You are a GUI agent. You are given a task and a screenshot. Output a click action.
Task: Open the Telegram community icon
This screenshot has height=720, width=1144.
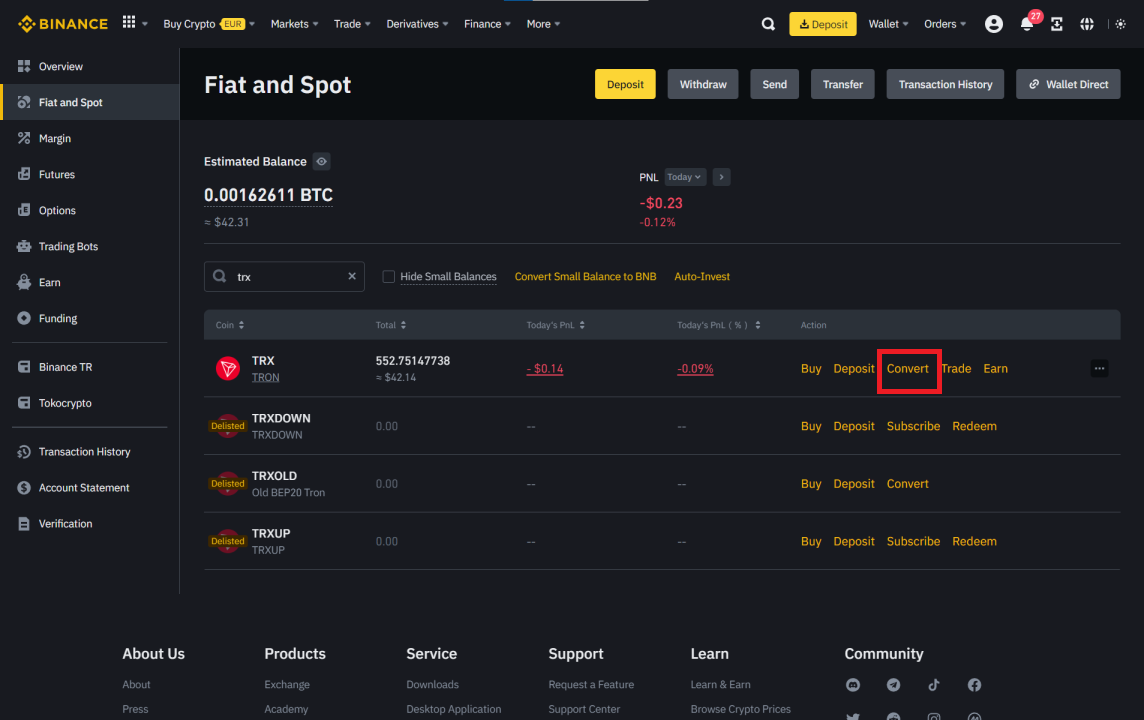click(x=893, y=685)
